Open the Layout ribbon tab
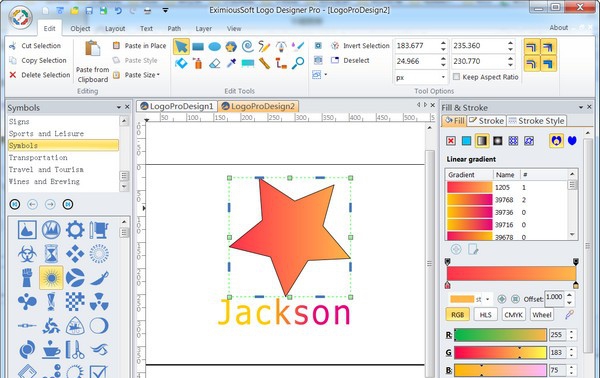The width and height of the screenshot is (600, 378). pos(115,28)
